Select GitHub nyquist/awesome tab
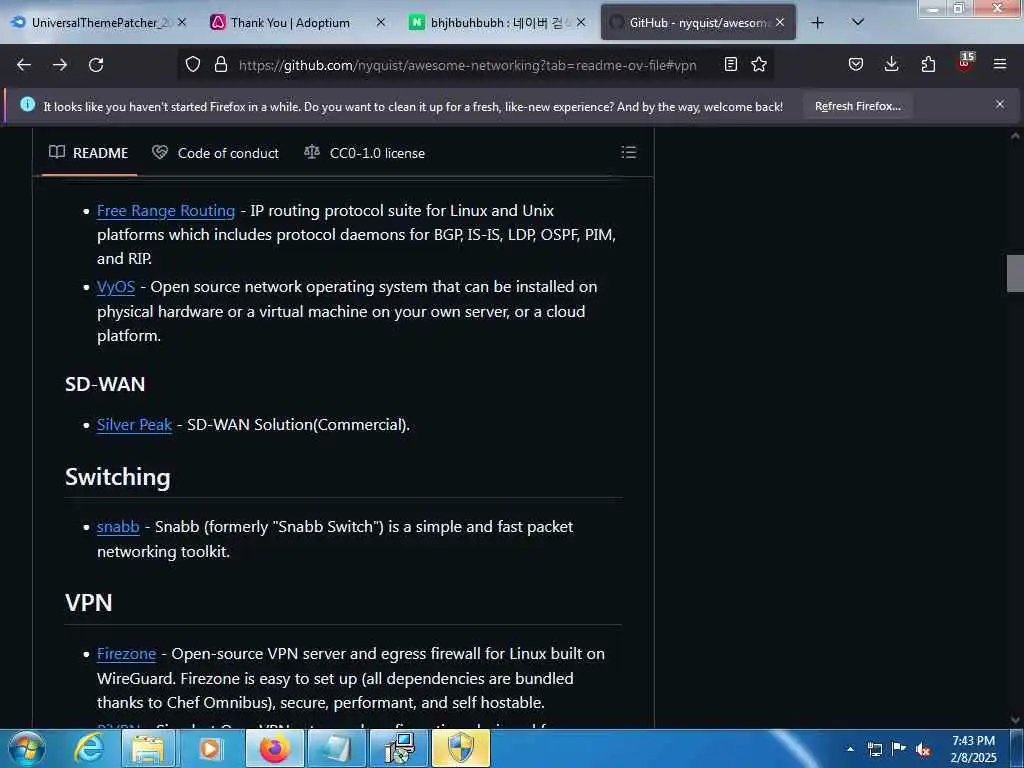The image size is (1024, 768). click(697, 23)
